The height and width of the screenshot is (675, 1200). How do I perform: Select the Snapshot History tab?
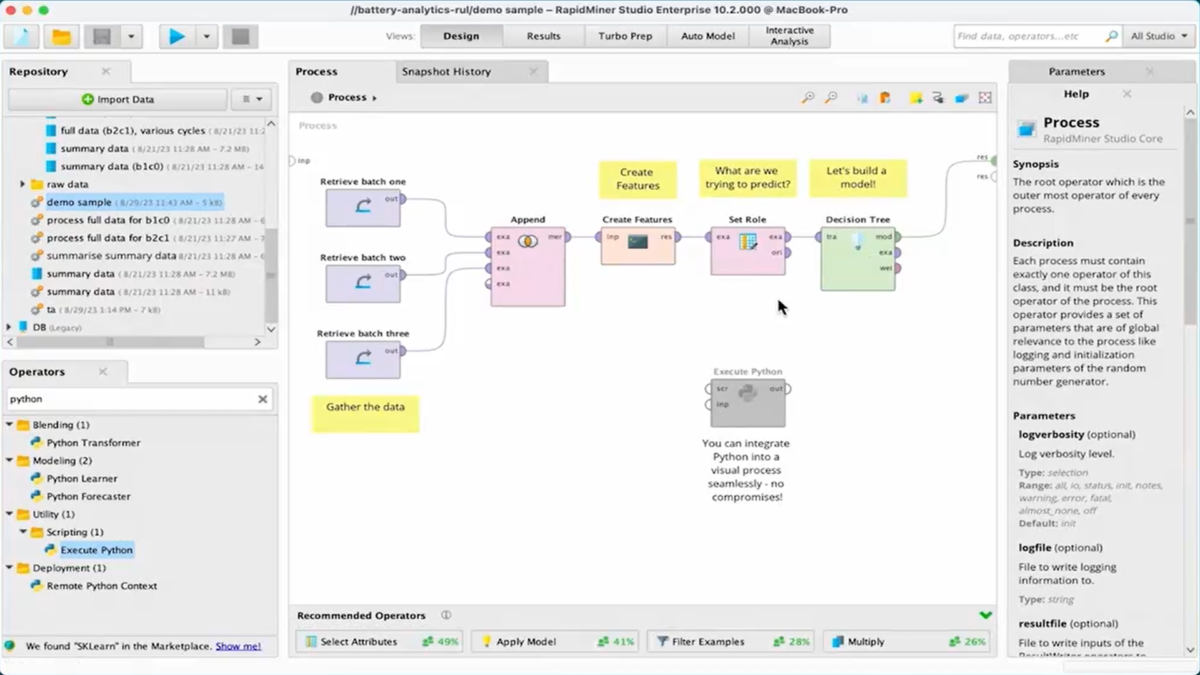point(446,71)
